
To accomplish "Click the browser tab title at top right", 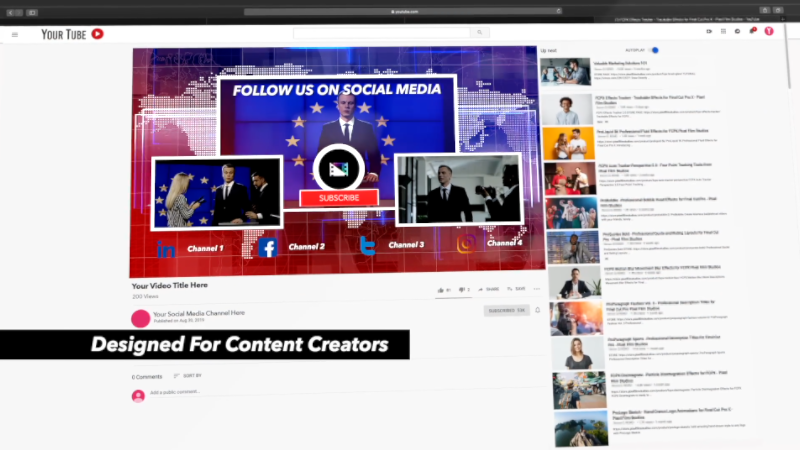I will point(687,19).
